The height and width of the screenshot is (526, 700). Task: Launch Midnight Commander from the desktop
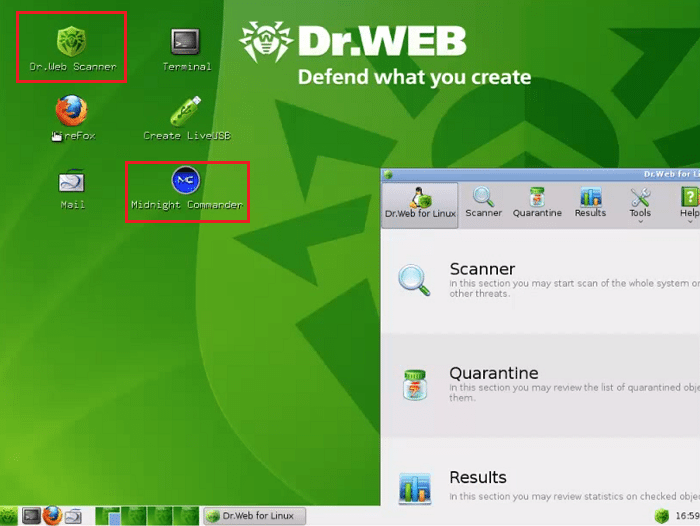(187, 188)
